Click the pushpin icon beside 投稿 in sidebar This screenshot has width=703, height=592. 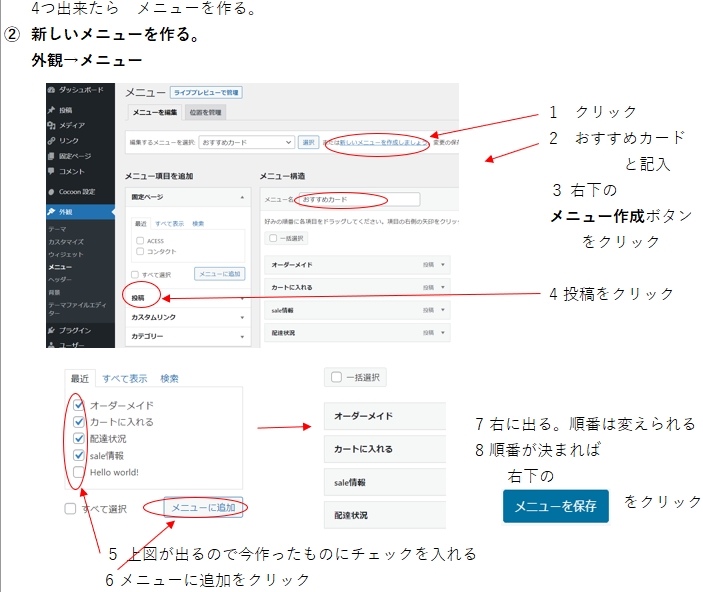click(x=52, y=110)
